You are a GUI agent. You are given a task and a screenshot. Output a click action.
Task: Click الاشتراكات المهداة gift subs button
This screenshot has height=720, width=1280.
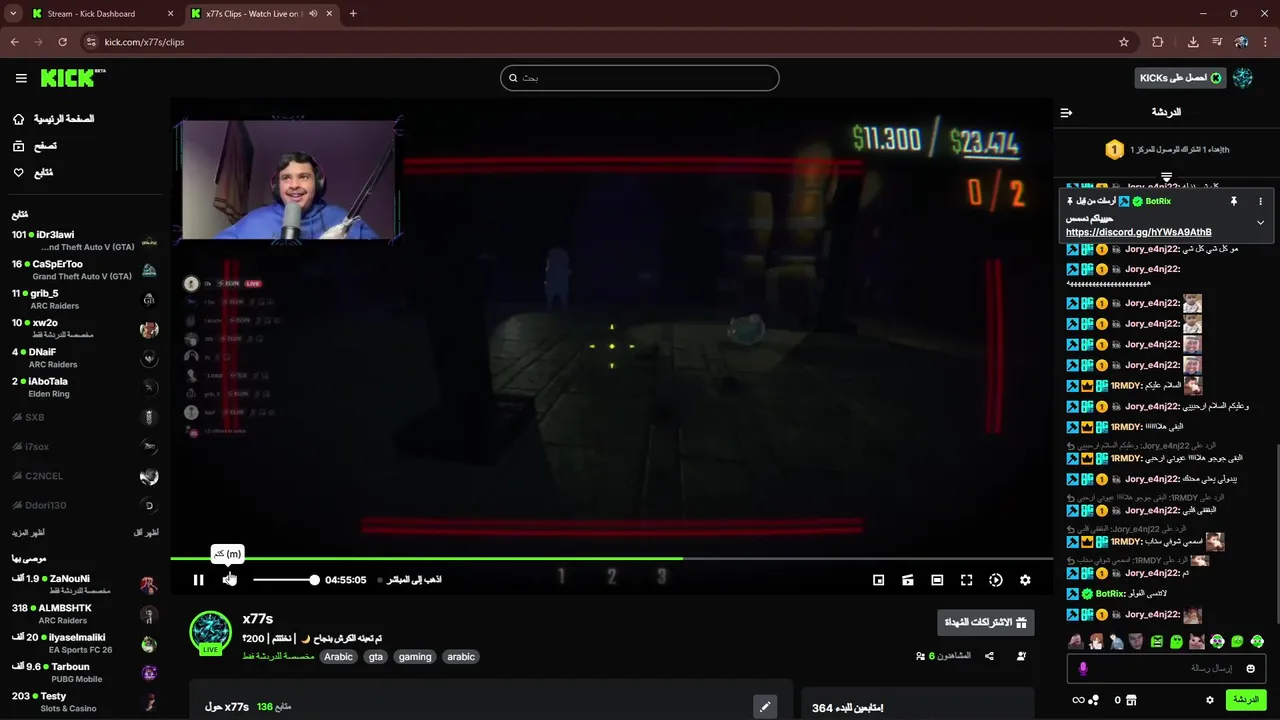pyautogui.click(x=986, y=622)
